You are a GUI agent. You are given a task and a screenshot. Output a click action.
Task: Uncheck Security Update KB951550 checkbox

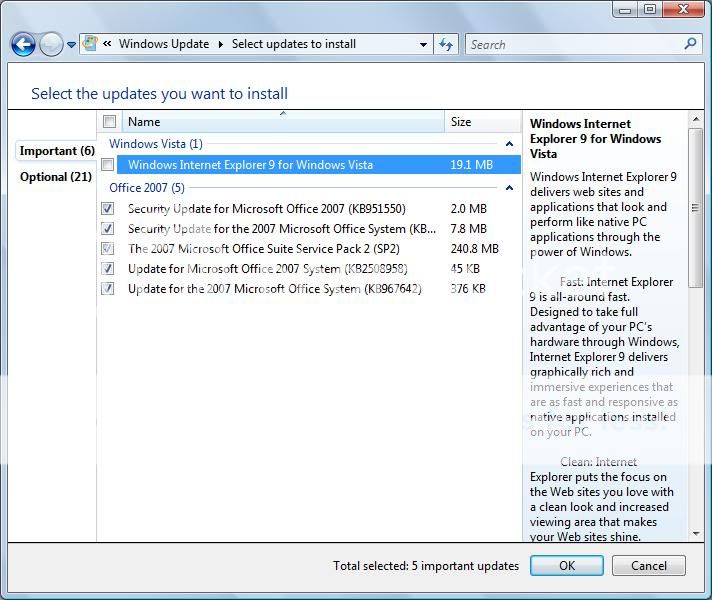pyautogui.click(x=108, y=209)
